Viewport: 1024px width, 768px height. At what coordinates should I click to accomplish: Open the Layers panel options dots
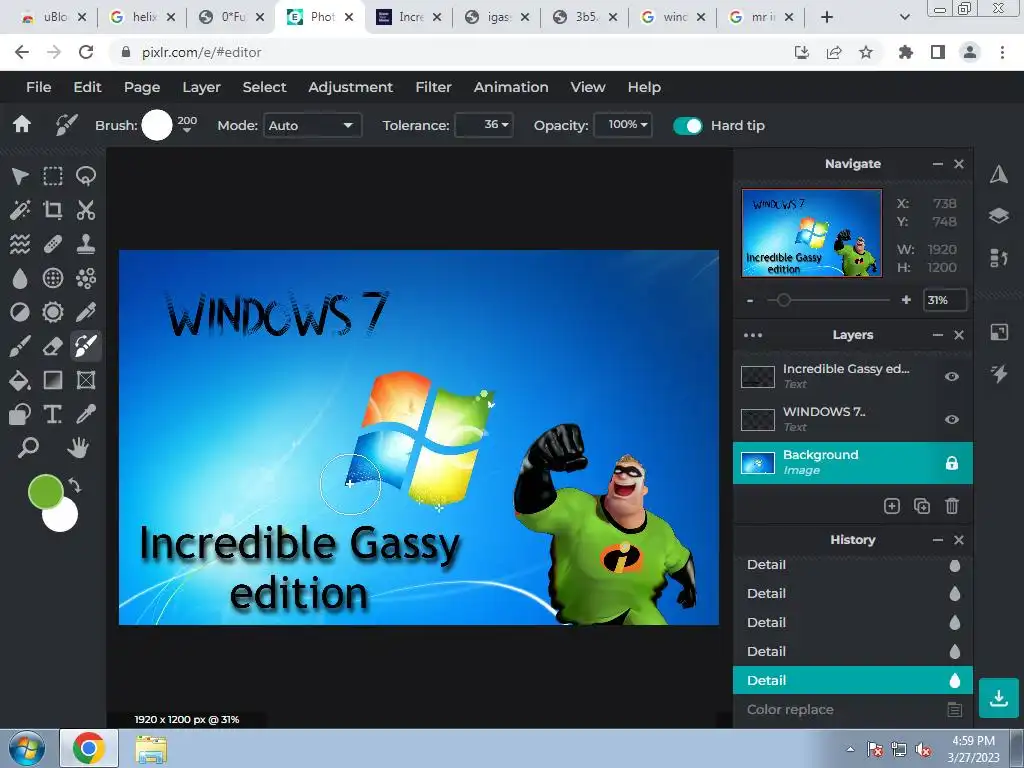(x=753, y=335)
